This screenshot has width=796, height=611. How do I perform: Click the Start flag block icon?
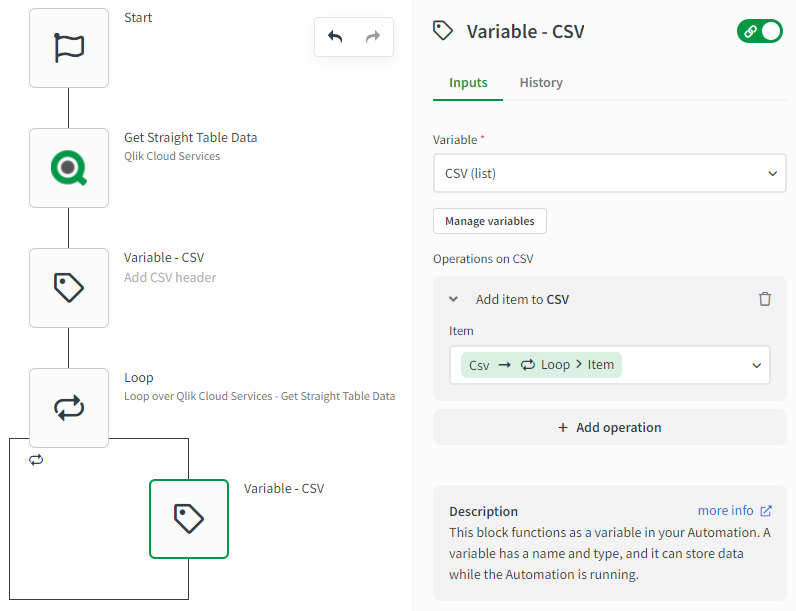69,48
